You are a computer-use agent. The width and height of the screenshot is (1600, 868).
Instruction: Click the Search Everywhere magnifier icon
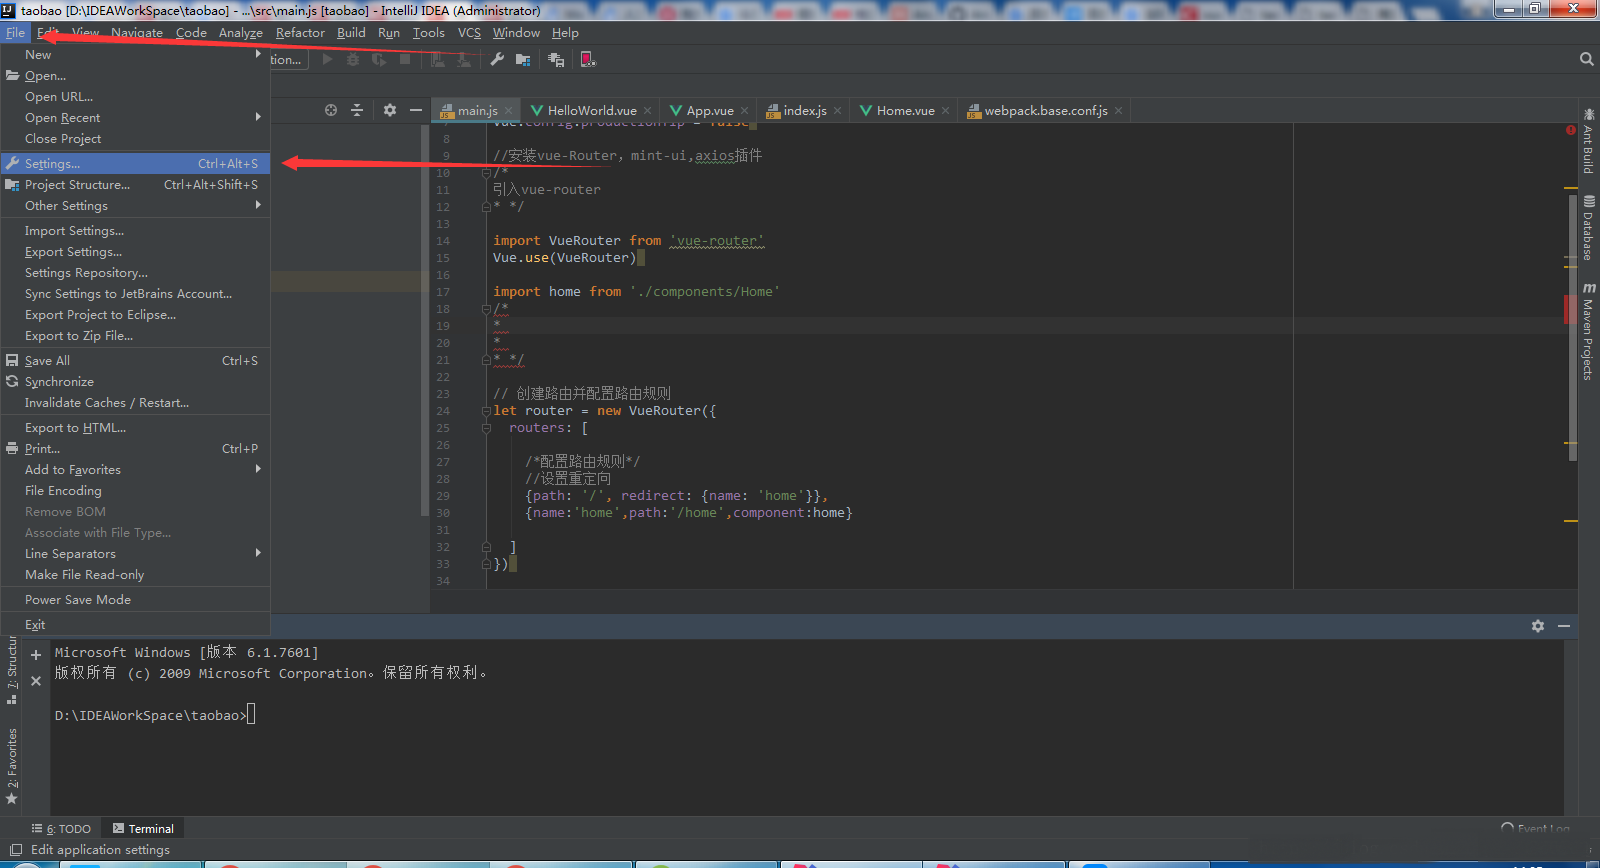coord(1586,60)
